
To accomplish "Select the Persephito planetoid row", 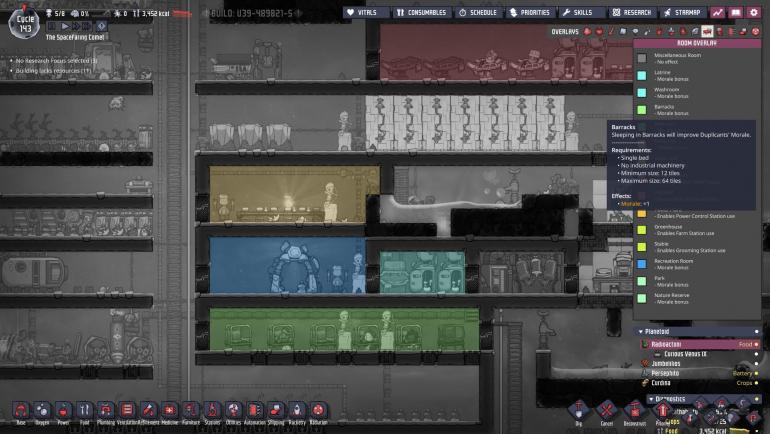I will (699, 373).
